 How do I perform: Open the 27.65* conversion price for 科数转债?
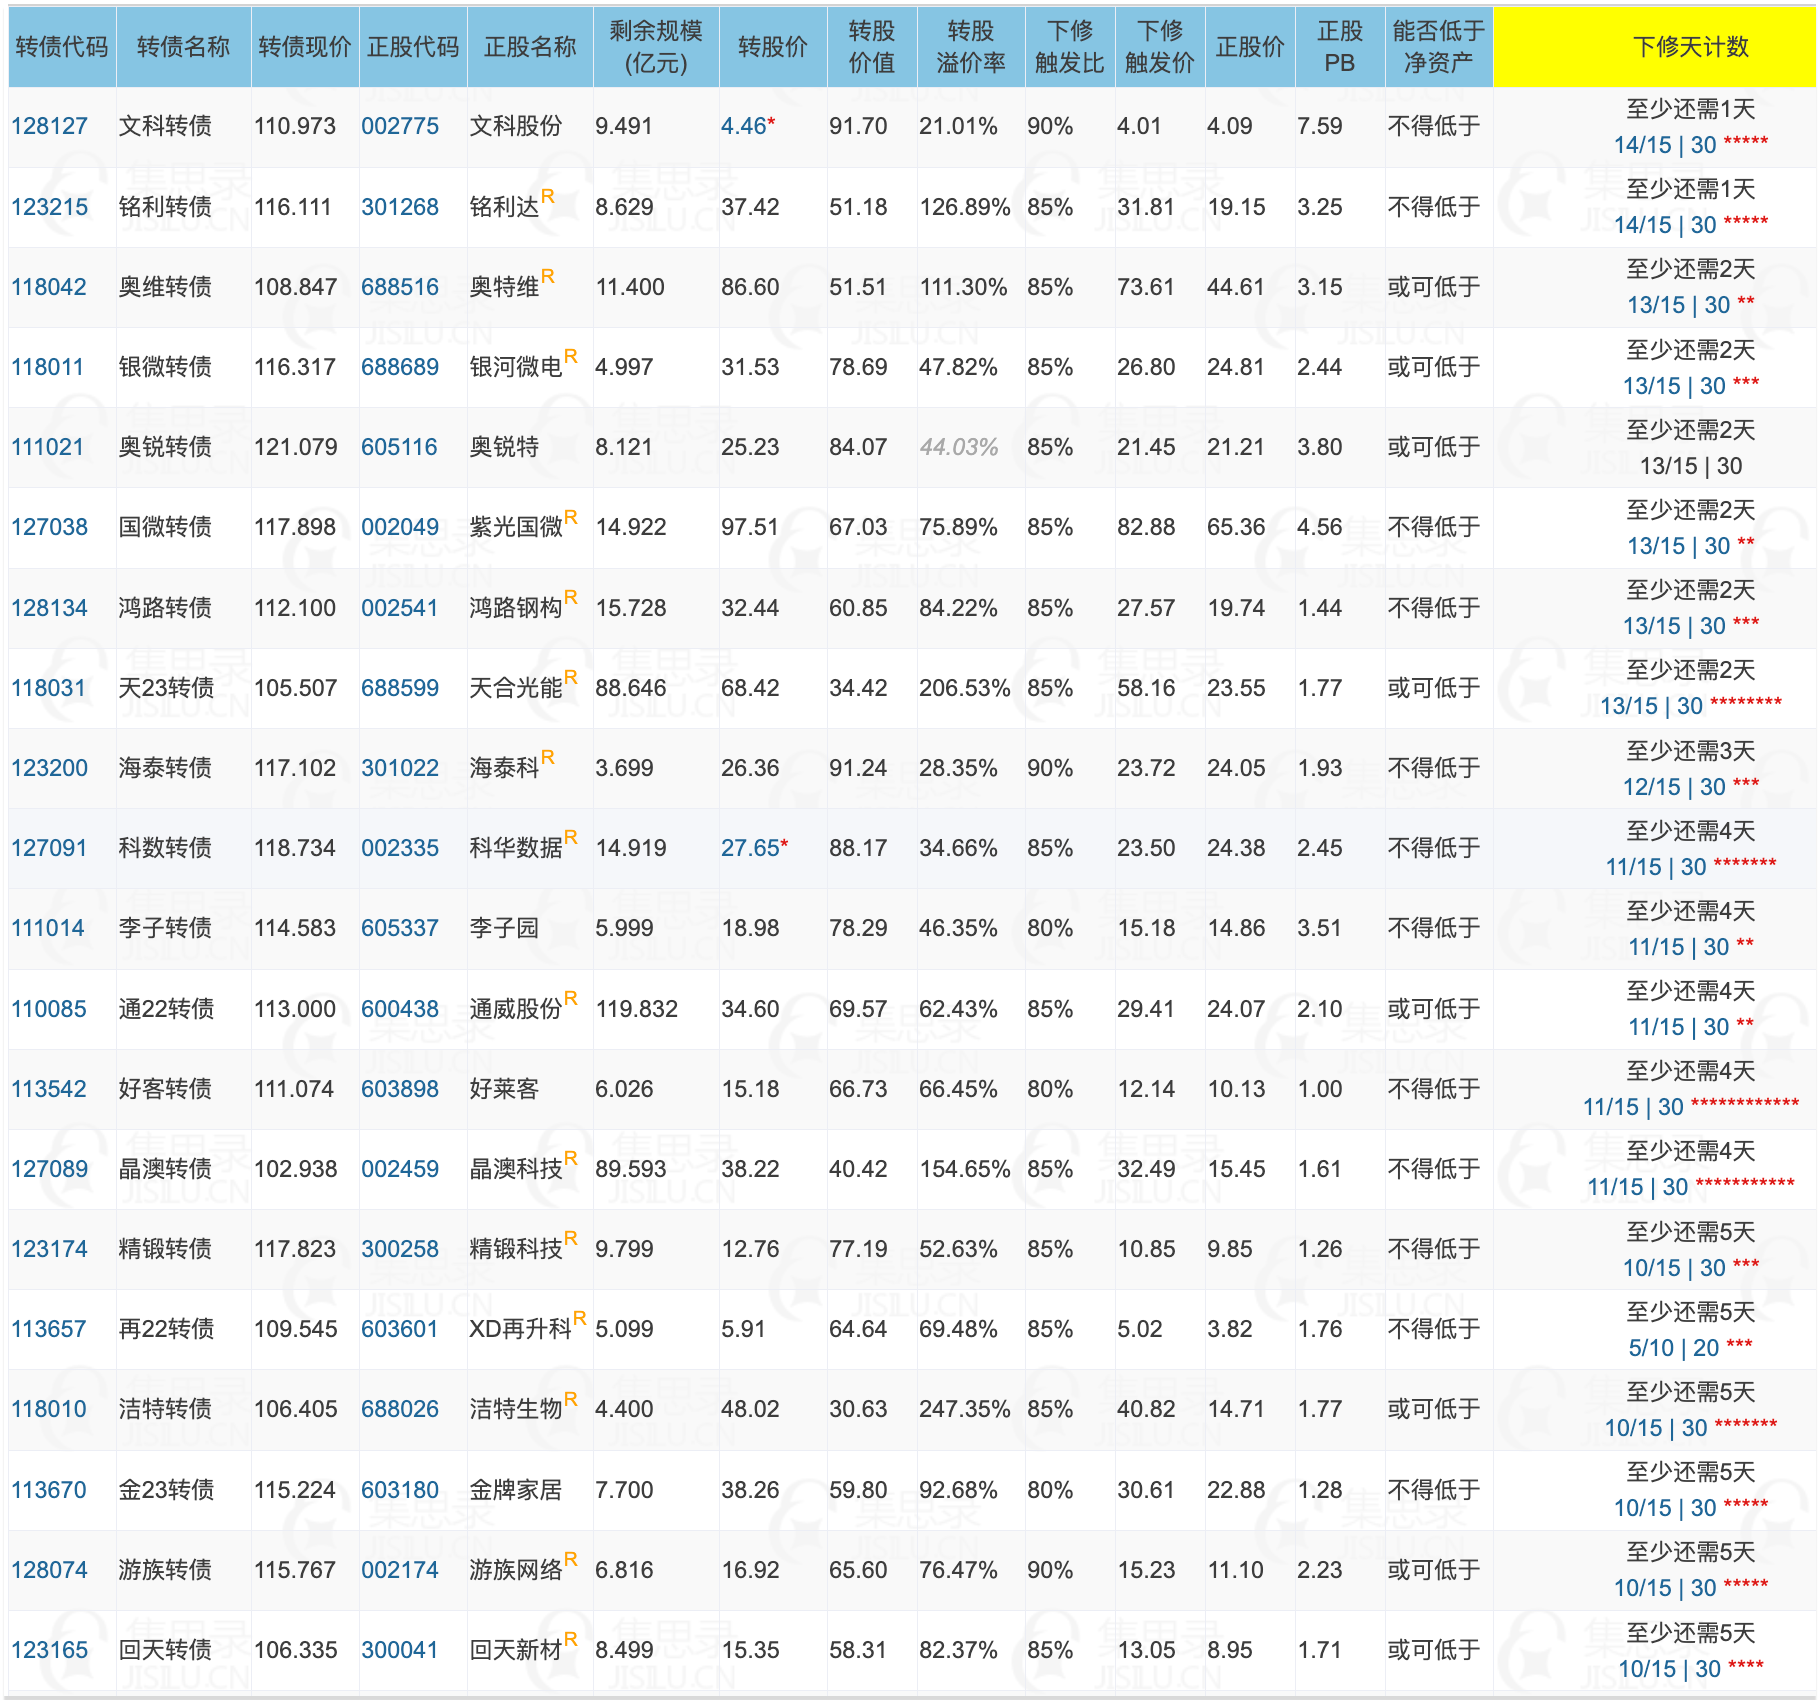point(750,848)
